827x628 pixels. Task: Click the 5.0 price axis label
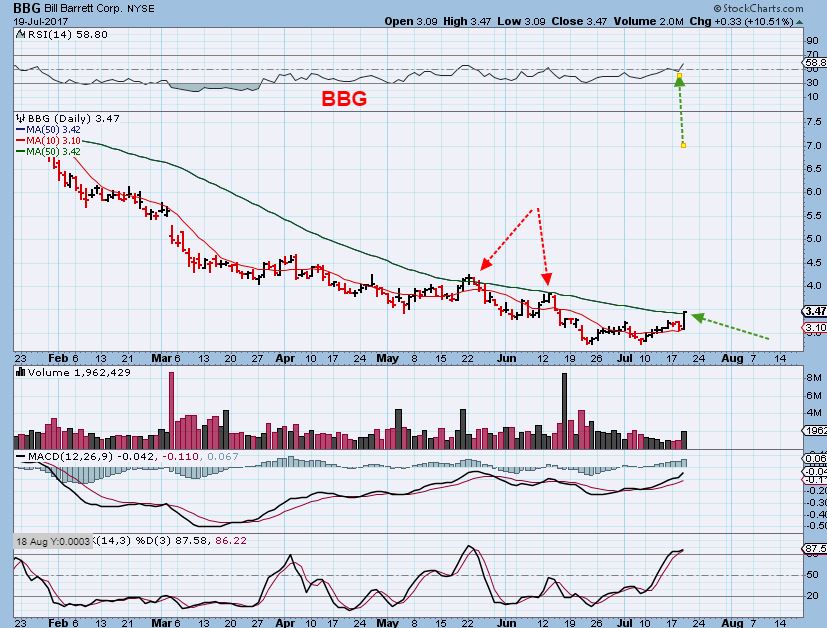tap(813, 239)
